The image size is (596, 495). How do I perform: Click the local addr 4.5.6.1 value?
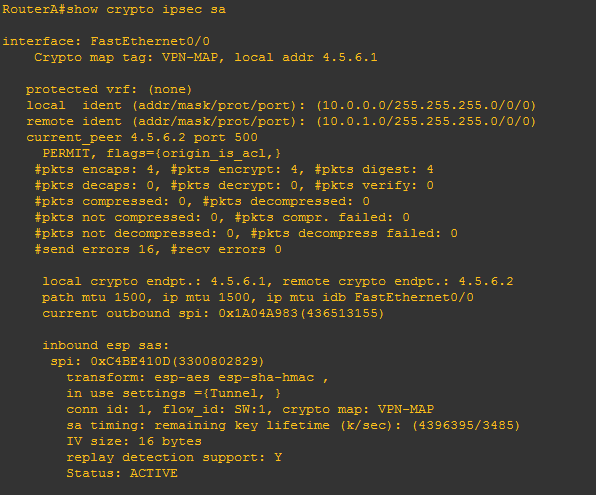pos(306,57)
